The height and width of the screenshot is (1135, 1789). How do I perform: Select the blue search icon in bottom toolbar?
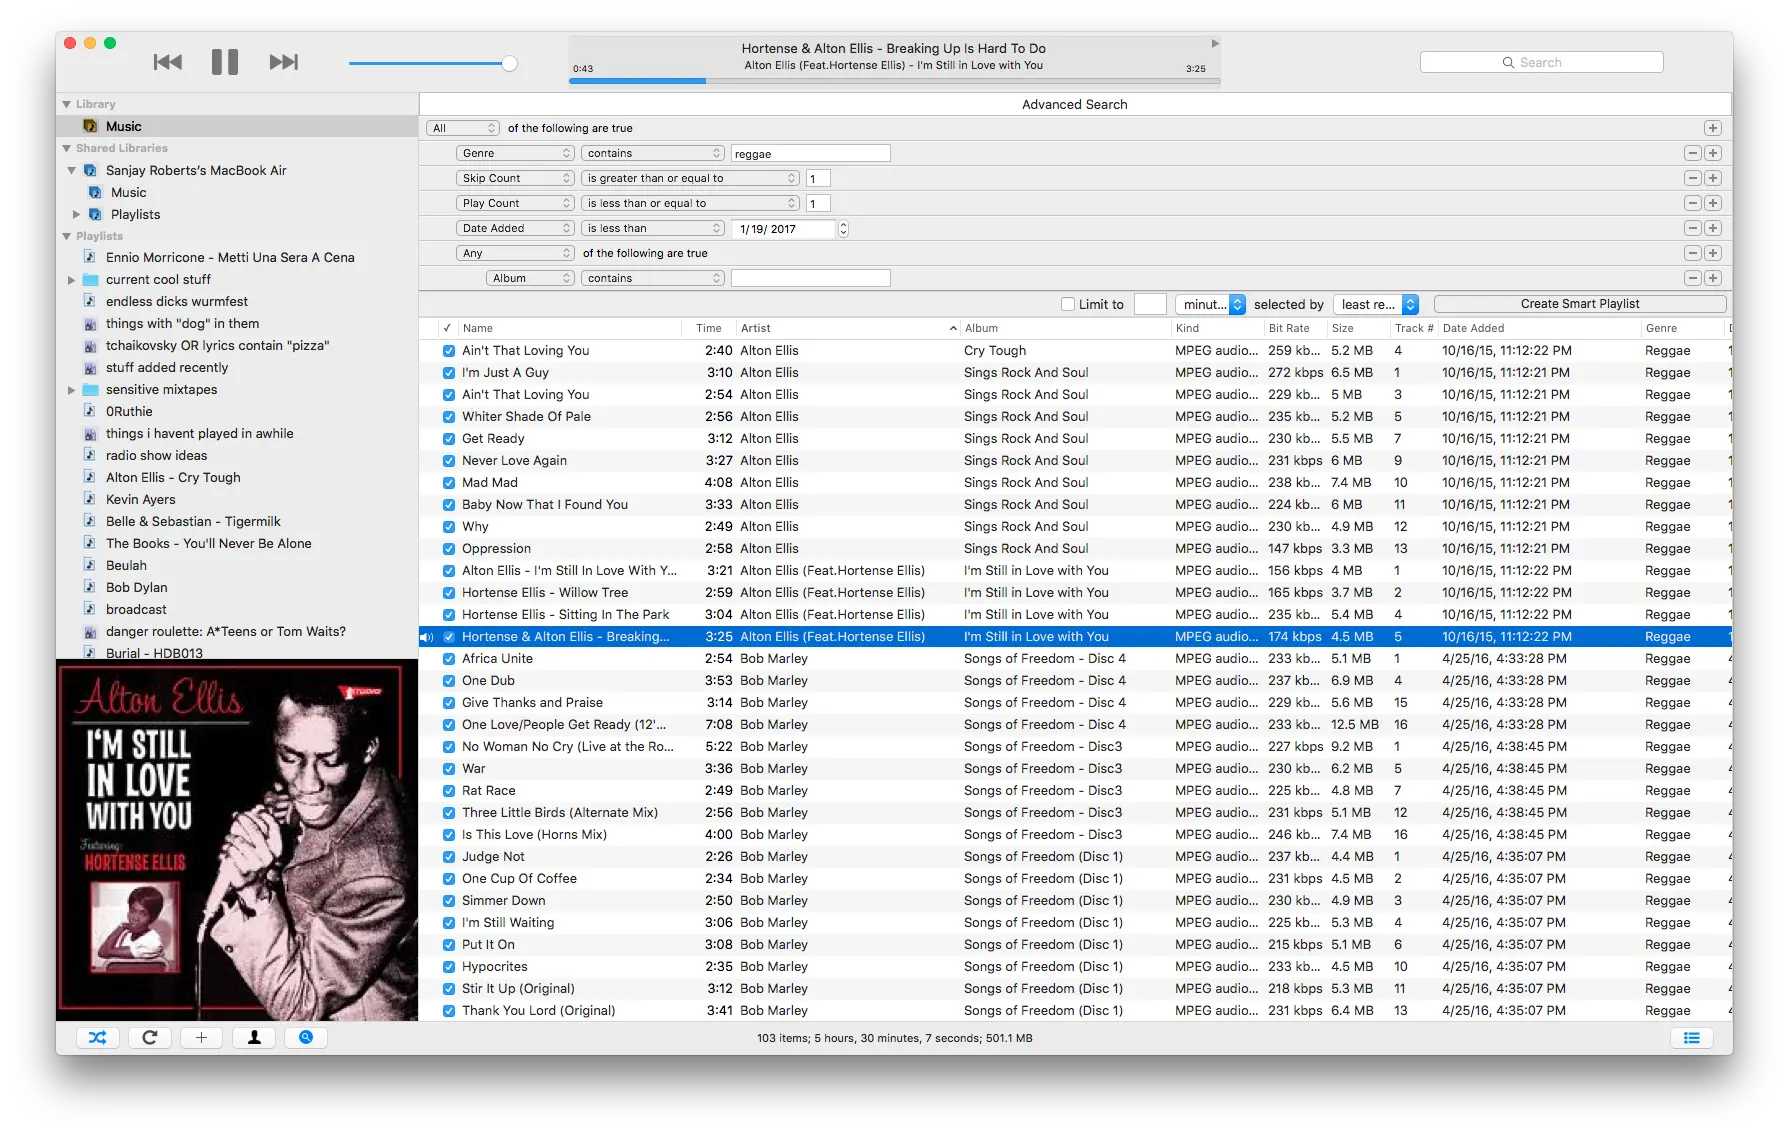(305, 1037)
